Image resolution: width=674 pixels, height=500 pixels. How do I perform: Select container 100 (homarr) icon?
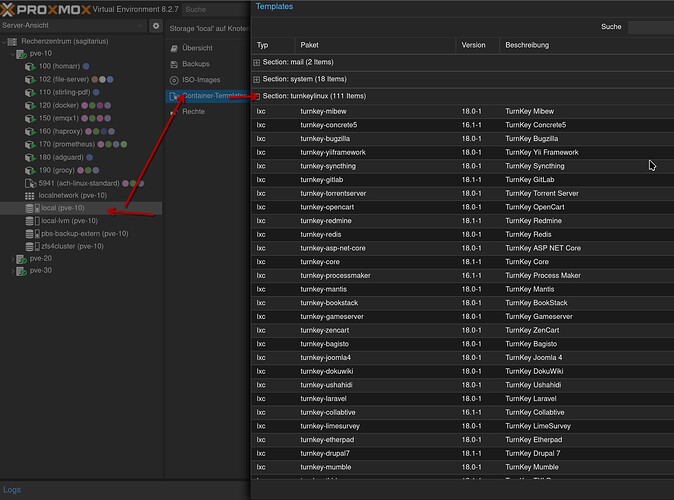click(30, 66)
